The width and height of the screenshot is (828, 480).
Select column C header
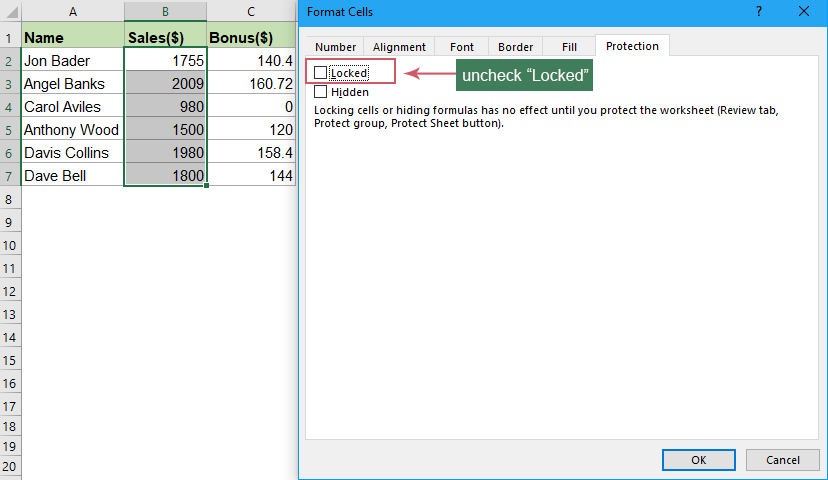click(251, 12)
